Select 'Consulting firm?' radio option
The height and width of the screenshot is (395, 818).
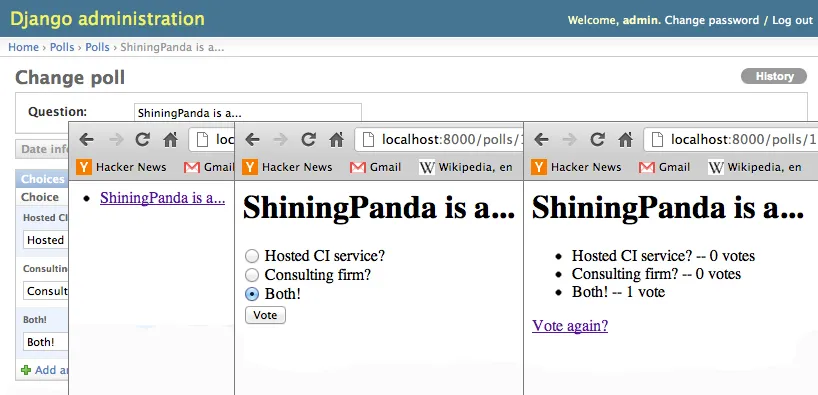[x=252, y=275]
